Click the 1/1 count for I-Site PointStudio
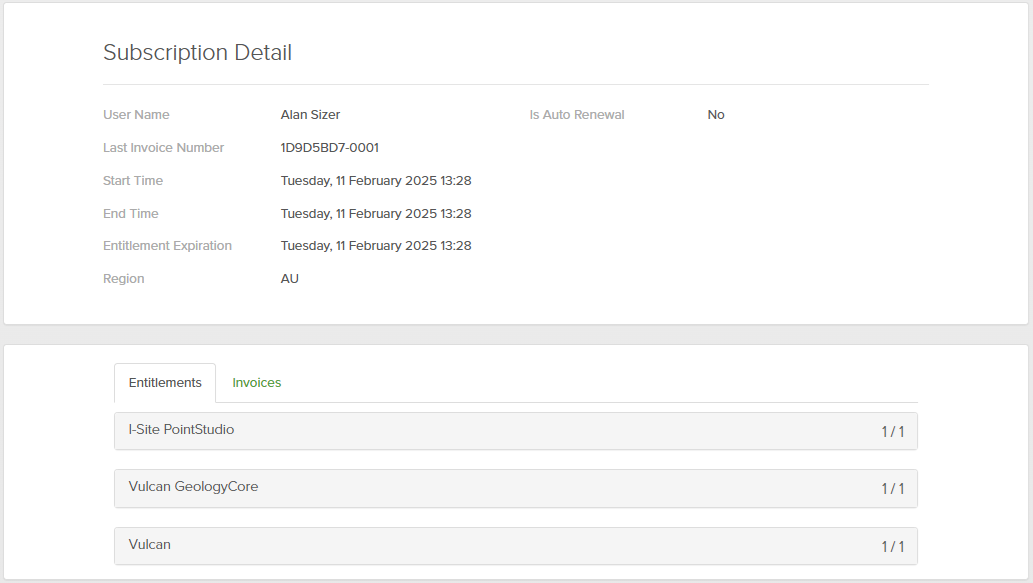The image size is (1033, 583). (x=892, y=432)
